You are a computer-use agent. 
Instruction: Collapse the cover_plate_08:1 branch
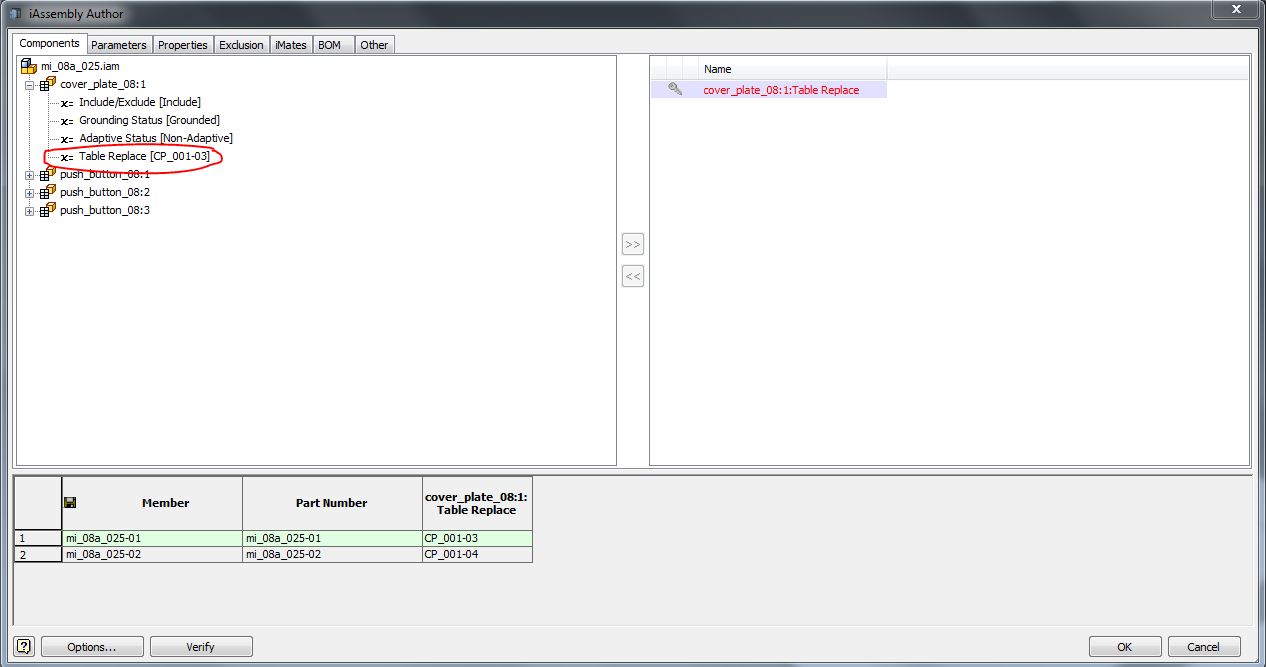pyautogui.click(x=30, y=83)
